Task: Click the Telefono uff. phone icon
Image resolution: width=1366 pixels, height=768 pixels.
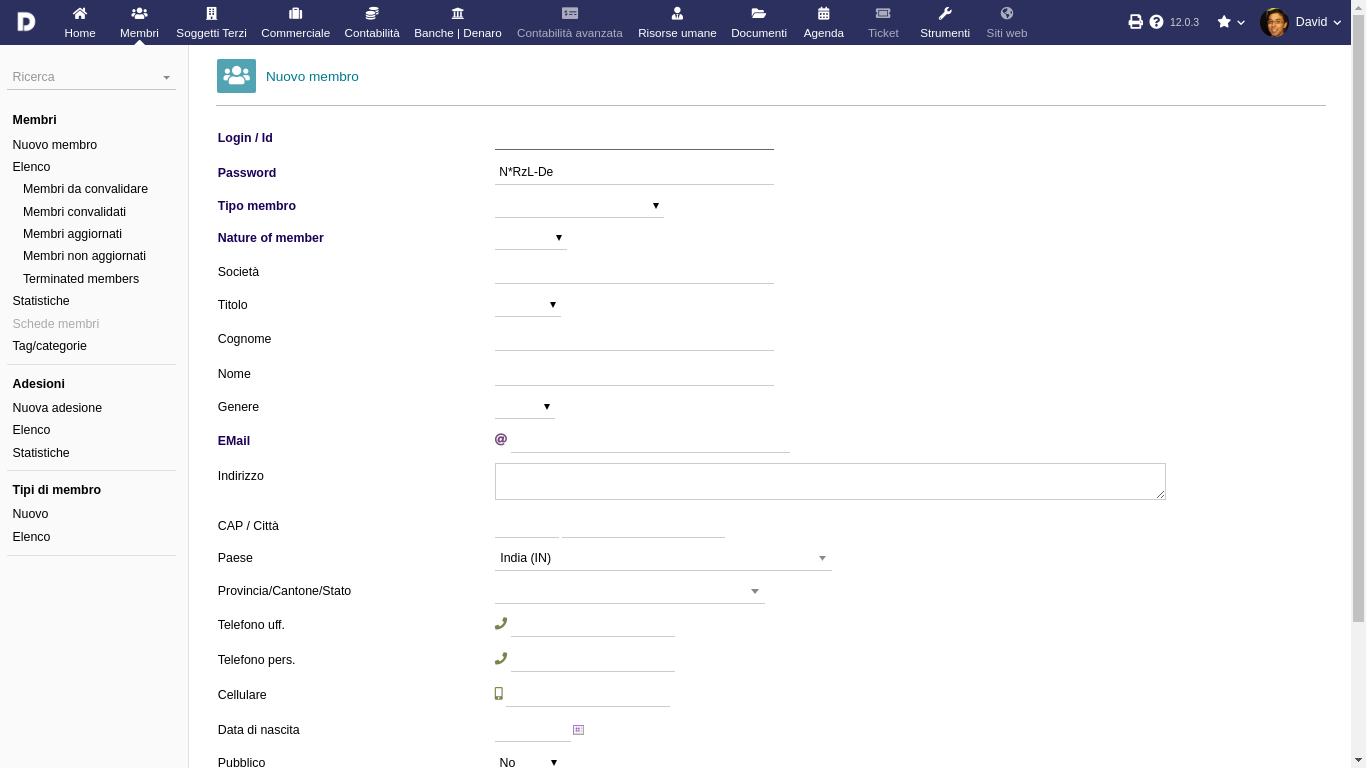Action: click(501, 623)
